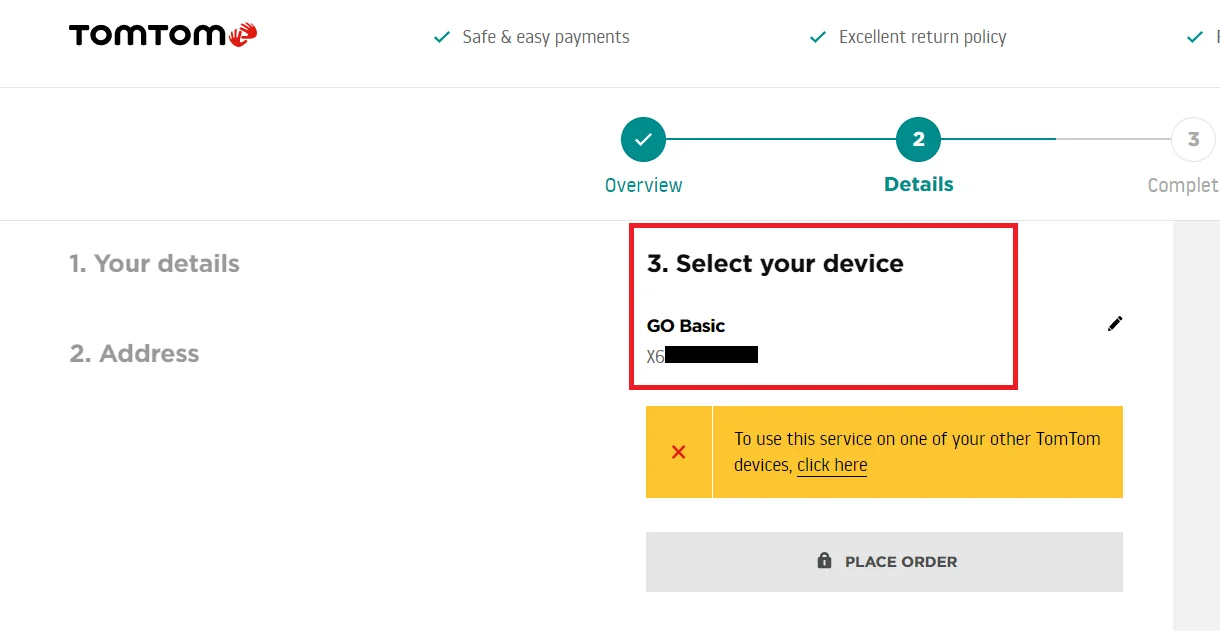The width and height of the screenshot is (1220, 631).
Task: Click the 'Safe & easy payments' text
Action: [546, 37]
